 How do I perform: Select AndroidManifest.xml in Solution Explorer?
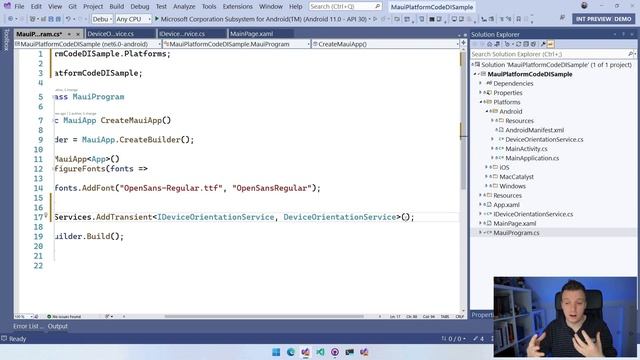(534, 130)
